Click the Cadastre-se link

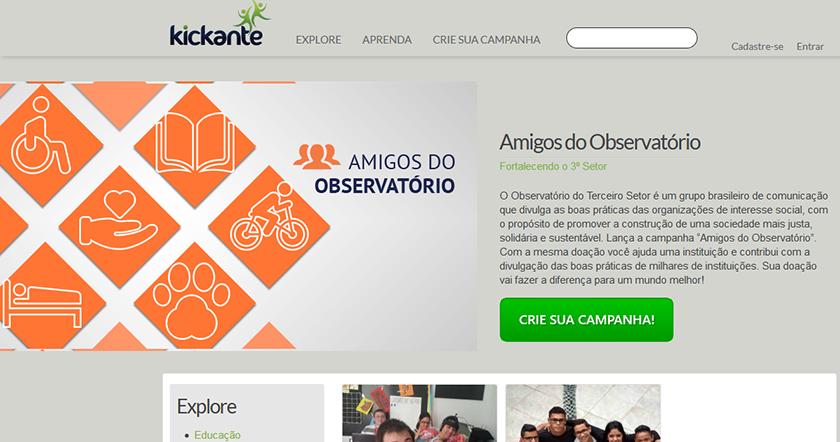tap(757, 47)
